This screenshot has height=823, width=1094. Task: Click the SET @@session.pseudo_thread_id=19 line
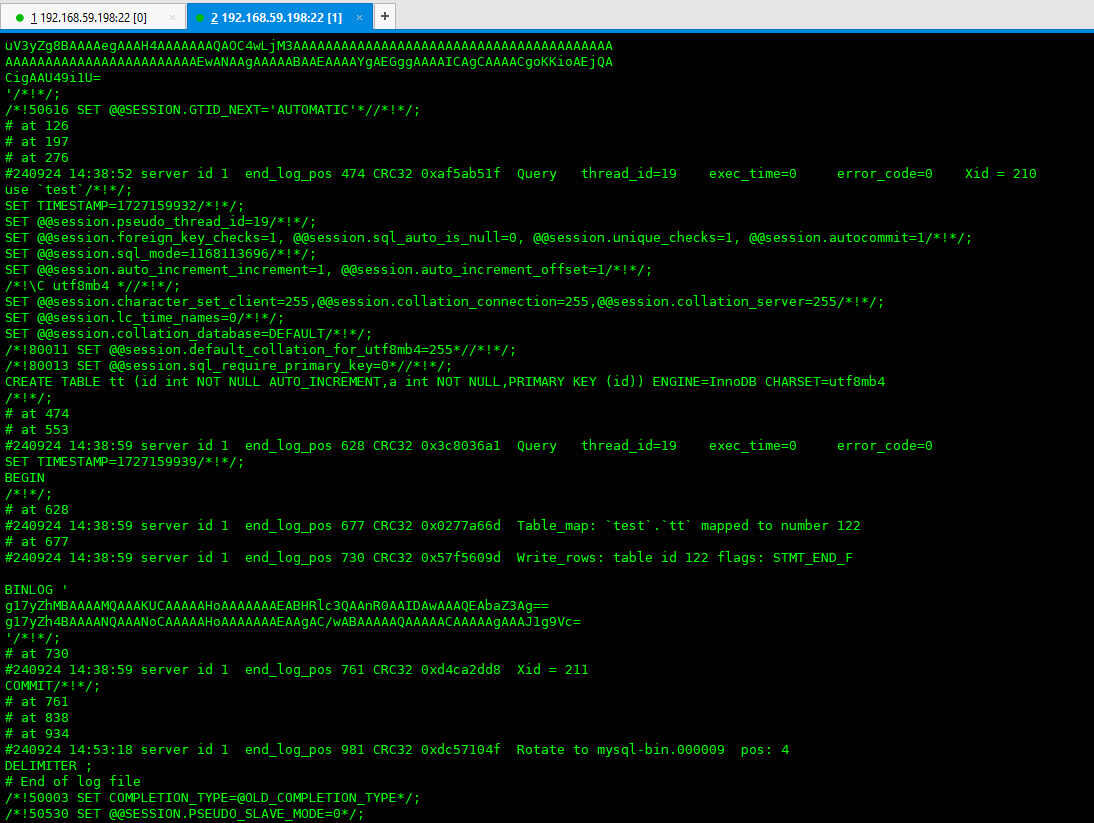(x=160, y=222)
